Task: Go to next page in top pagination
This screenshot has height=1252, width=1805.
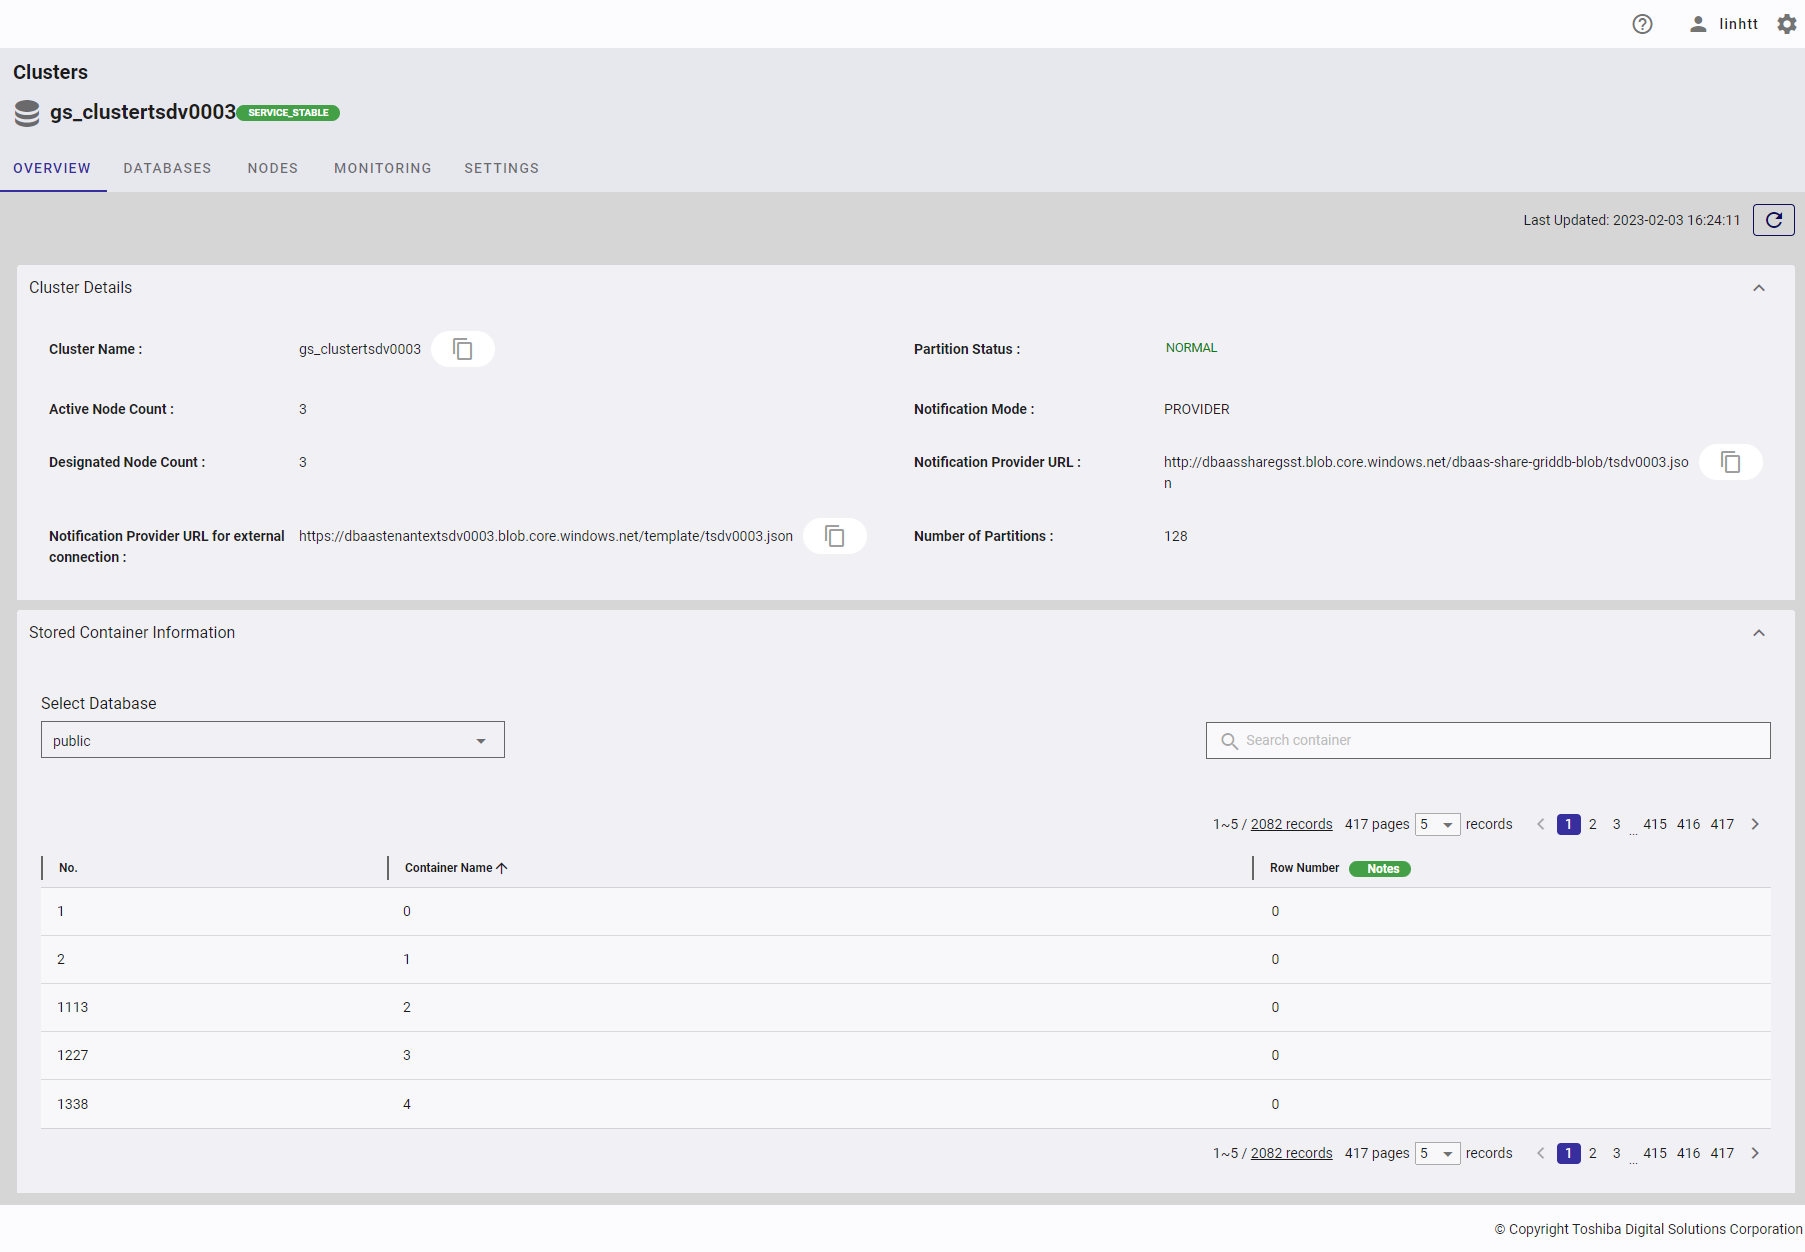Action: coord(1755,824)
